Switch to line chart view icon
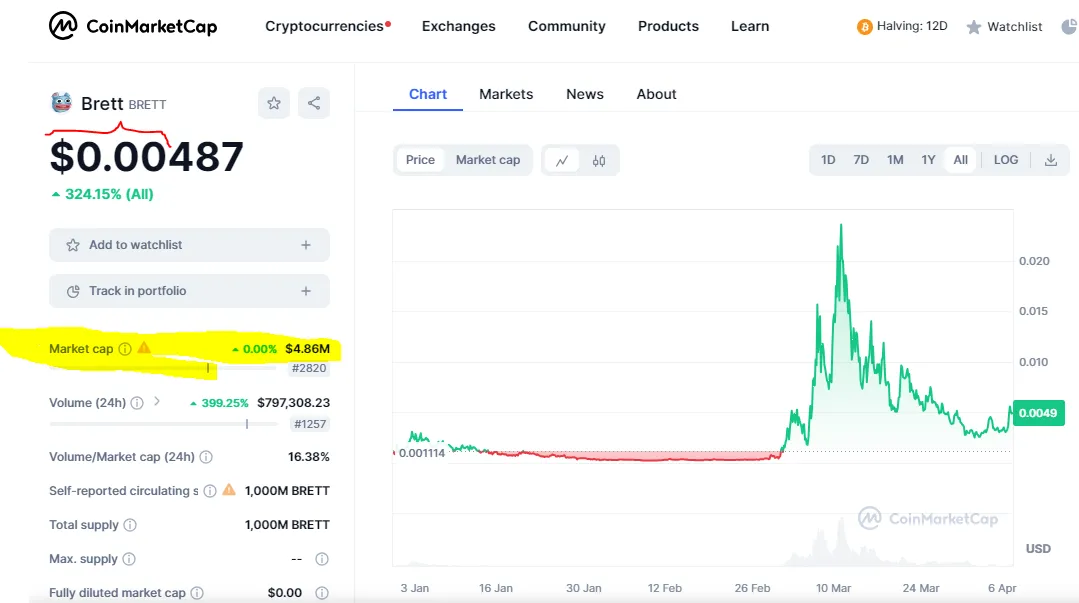The height and width of the screenshot is (603, 1079). (562, 160)
